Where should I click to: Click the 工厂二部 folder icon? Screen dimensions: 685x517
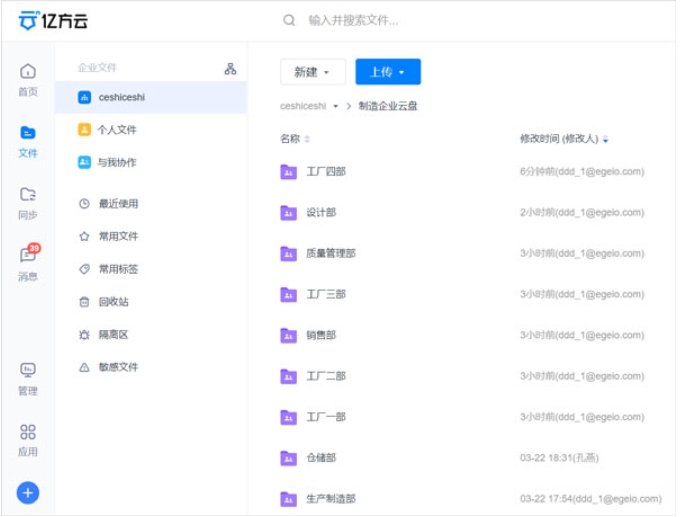click(288, 376)
